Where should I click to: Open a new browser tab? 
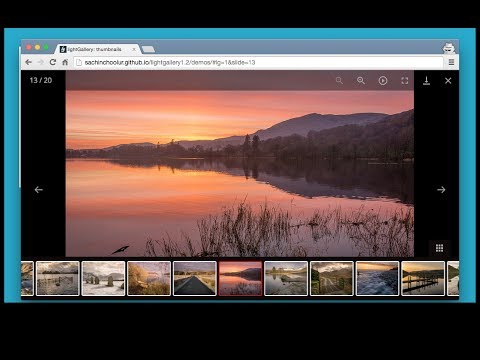point(148,49)
